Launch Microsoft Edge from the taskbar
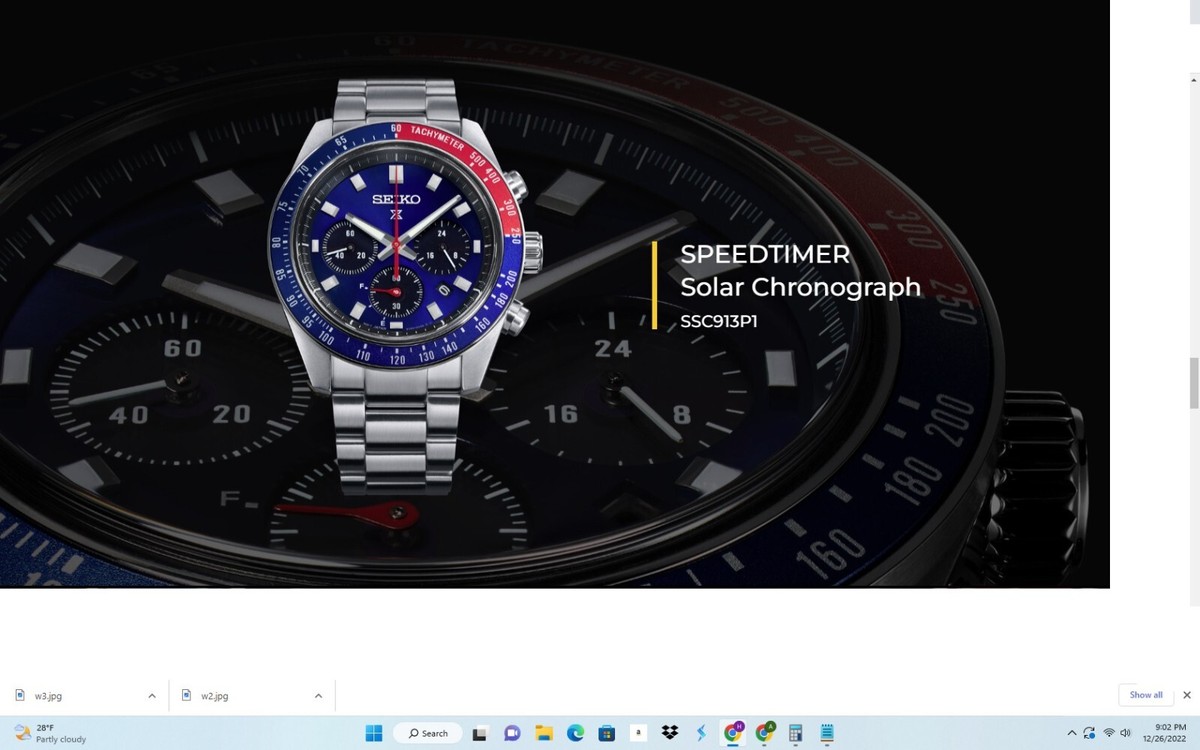This screenshot has width=1200, height=750. click(x=575, y=733)
